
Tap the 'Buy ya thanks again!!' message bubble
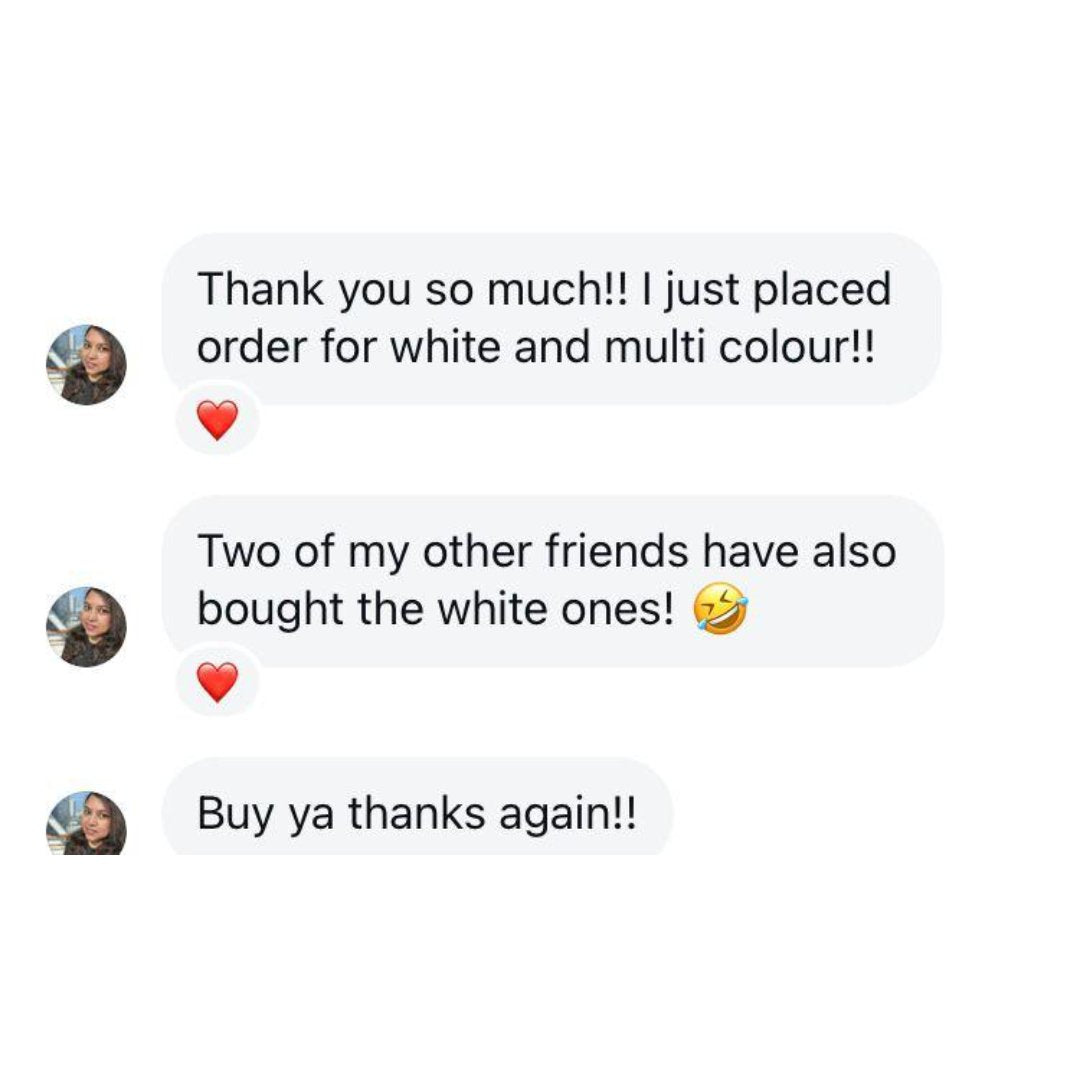(416, 814)
